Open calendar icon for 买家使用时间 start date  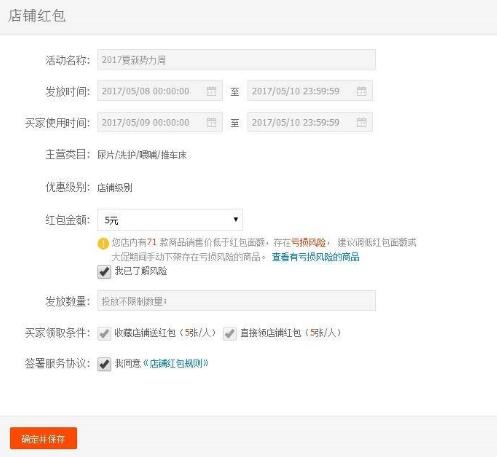[x=211, y=122]
